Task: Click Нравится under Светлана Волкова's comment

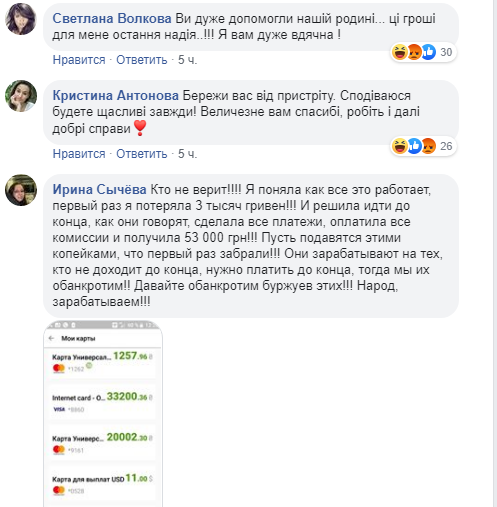Action: click(x=79, y=60)
